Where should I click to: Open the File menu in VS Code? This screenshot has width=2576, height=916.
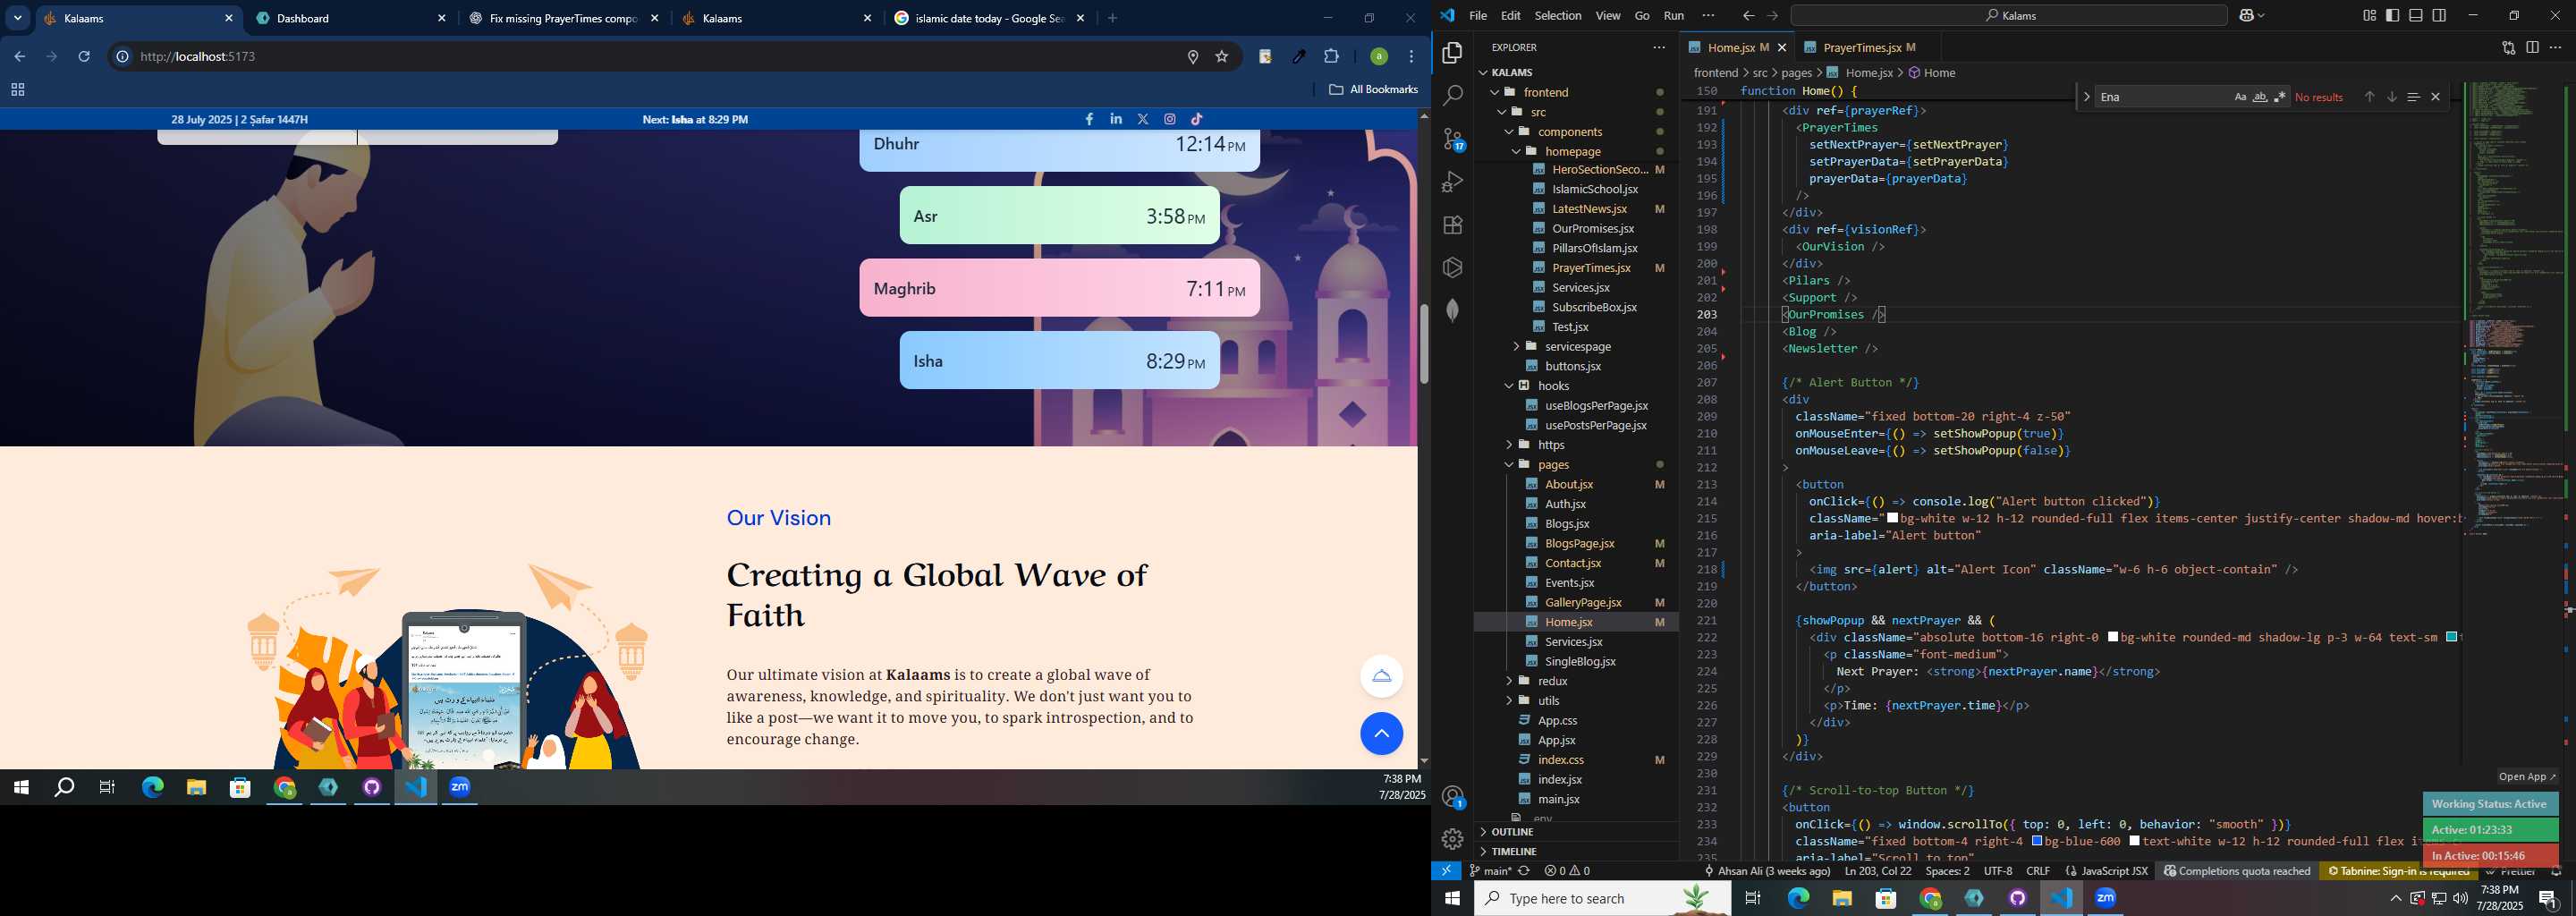point(1477,15)
